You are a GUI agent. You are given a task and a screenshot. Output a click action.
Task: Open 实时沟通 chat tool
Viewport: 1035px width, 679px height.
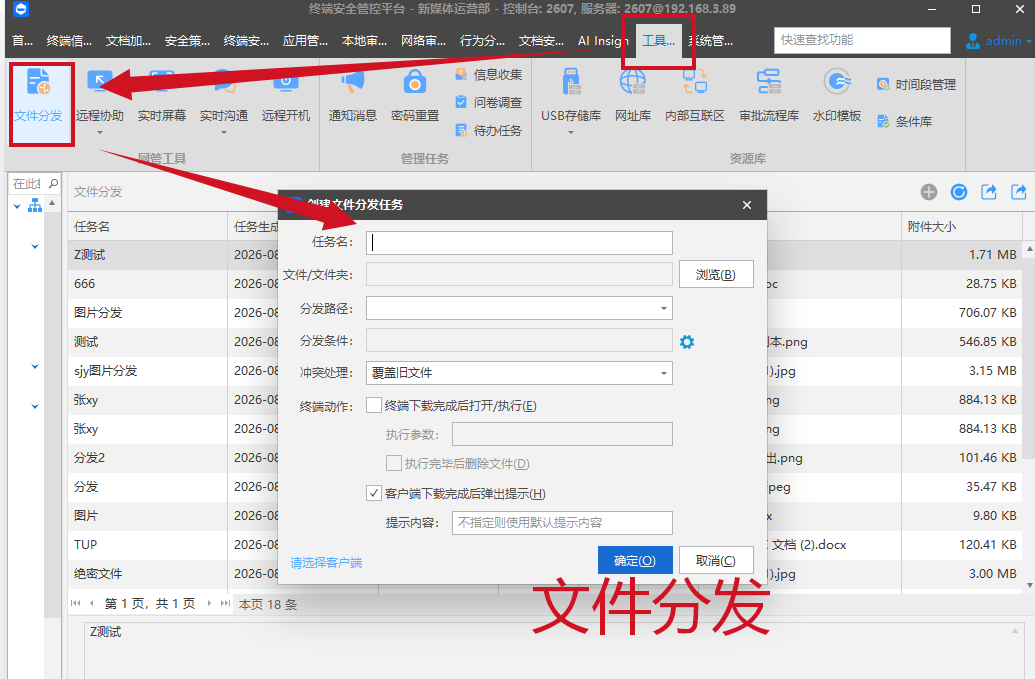[x=224, y=96]
